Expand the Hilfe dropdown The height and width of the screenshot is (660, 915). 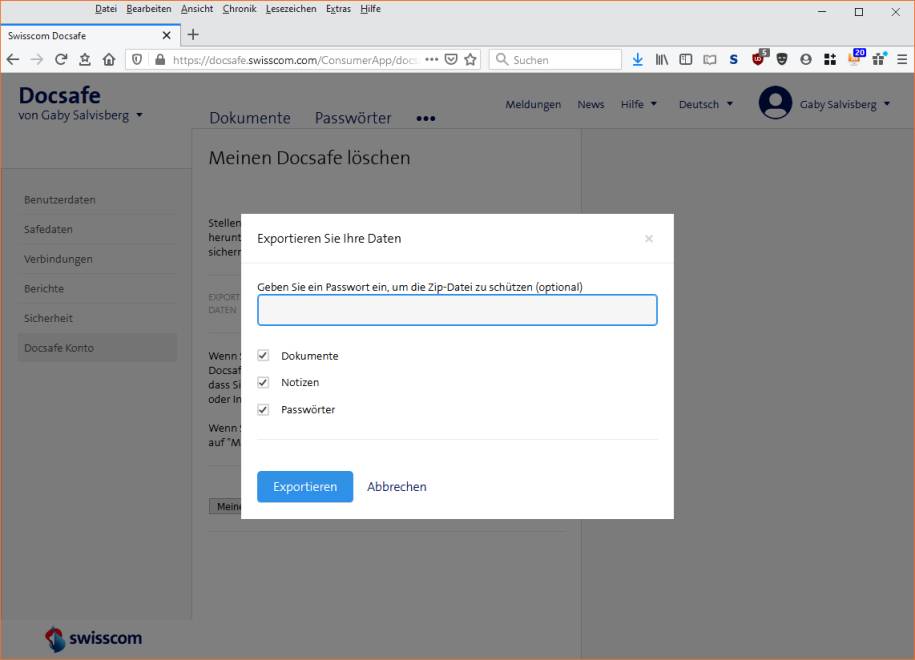pyautogui.click(x=638, y=104)
